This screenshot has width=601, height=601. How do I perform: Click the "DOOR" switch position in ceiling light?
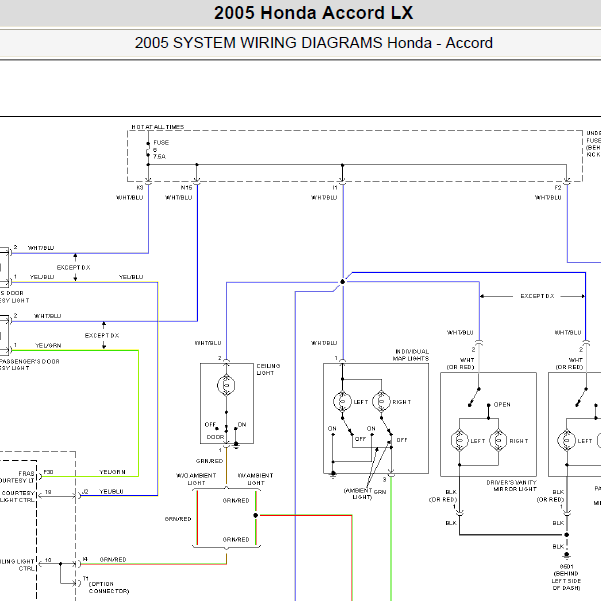coord(215,437)
